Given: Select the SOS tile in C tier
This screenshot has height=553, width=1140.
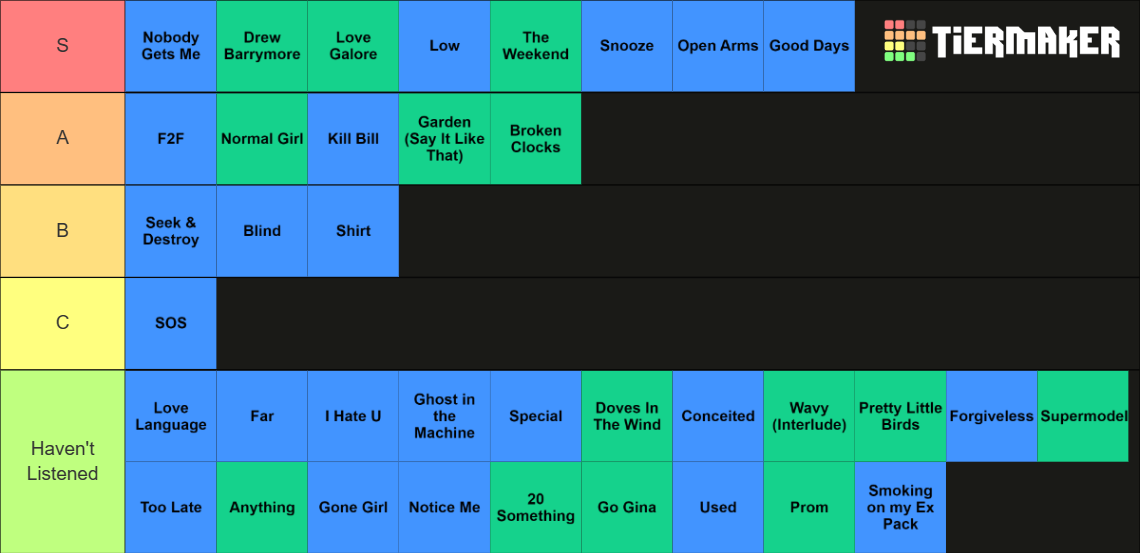Looking at the screenshot, I should 171,323.
